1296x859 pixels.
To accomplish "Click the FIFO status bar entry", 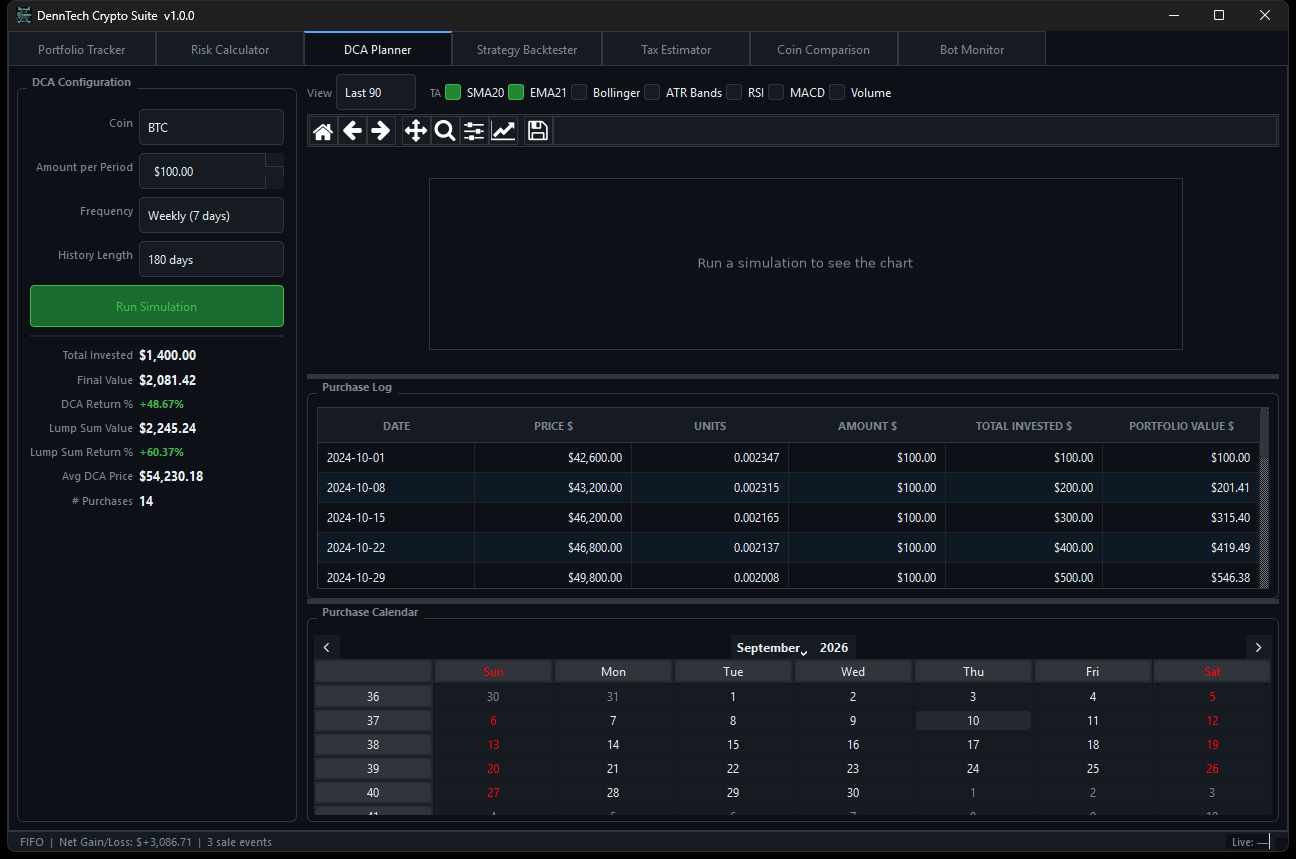I will coord(32,842).
